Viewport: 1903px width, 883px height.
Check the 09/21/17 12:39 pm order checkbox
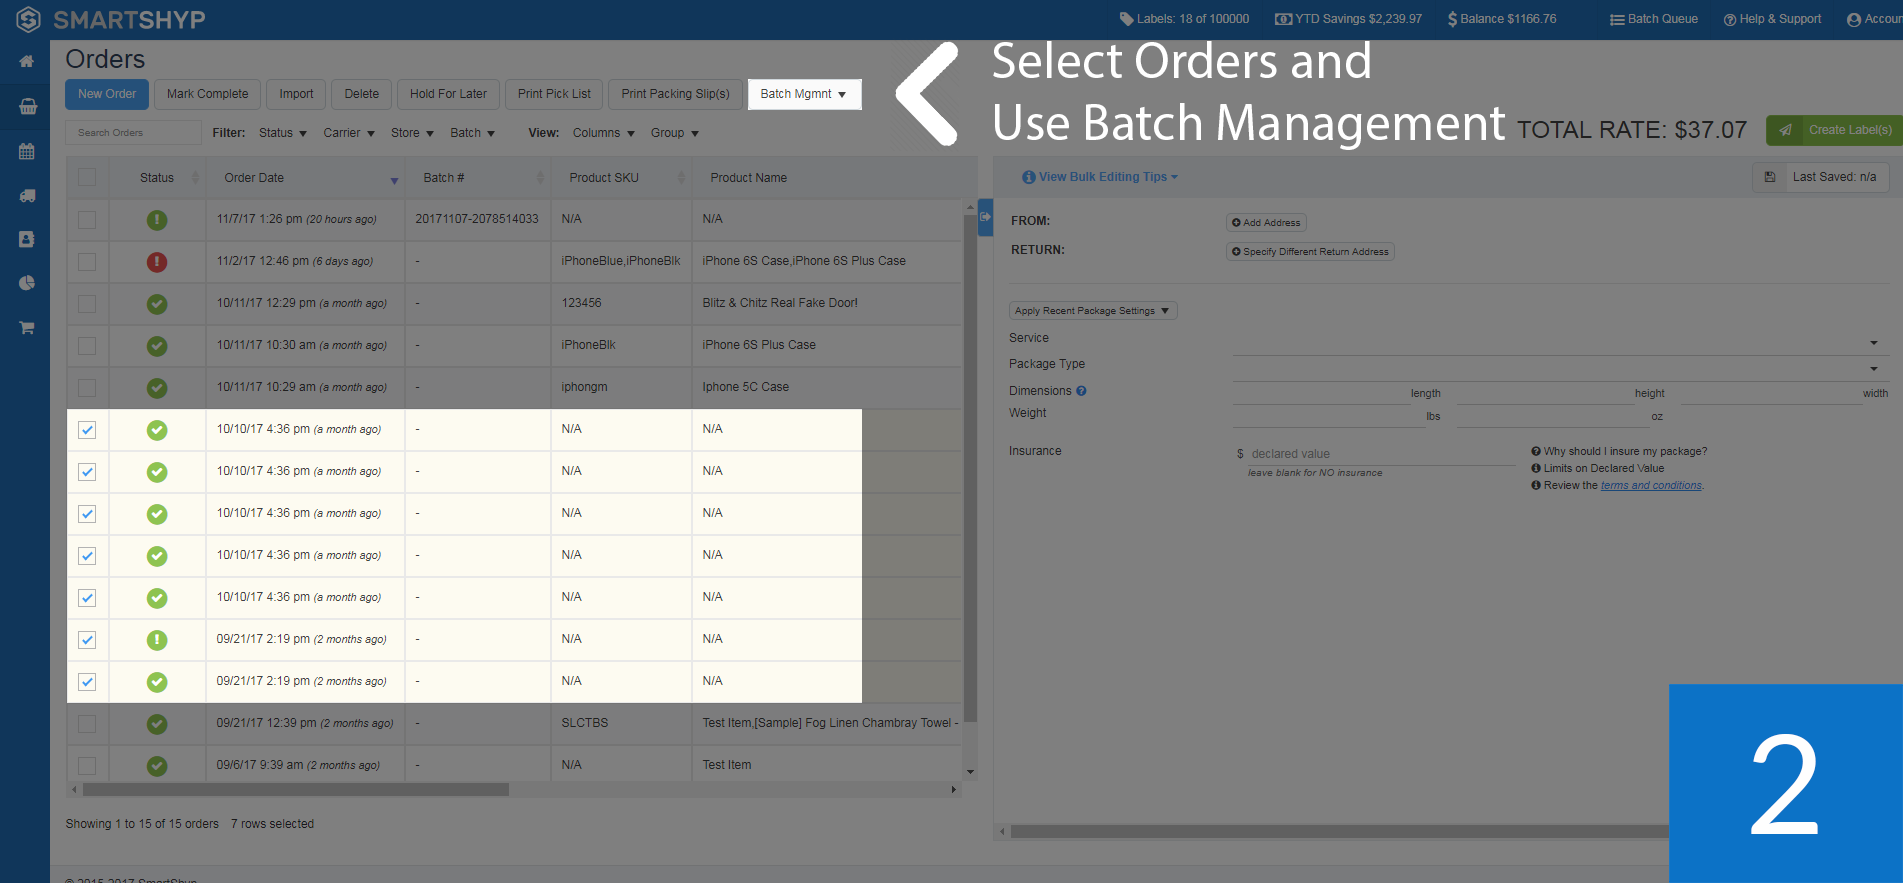tap(87, 724)
